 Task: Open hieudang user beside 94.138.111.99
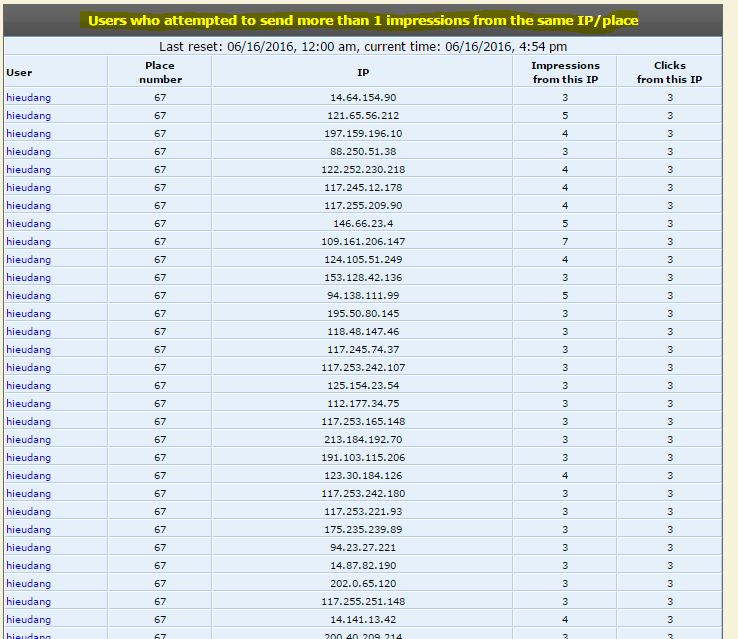(x=28, y=296)
